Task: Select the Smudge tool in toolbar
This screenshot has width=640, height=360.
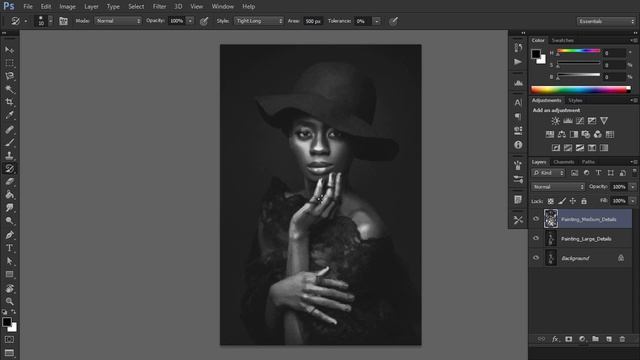Action: point(9,208)
